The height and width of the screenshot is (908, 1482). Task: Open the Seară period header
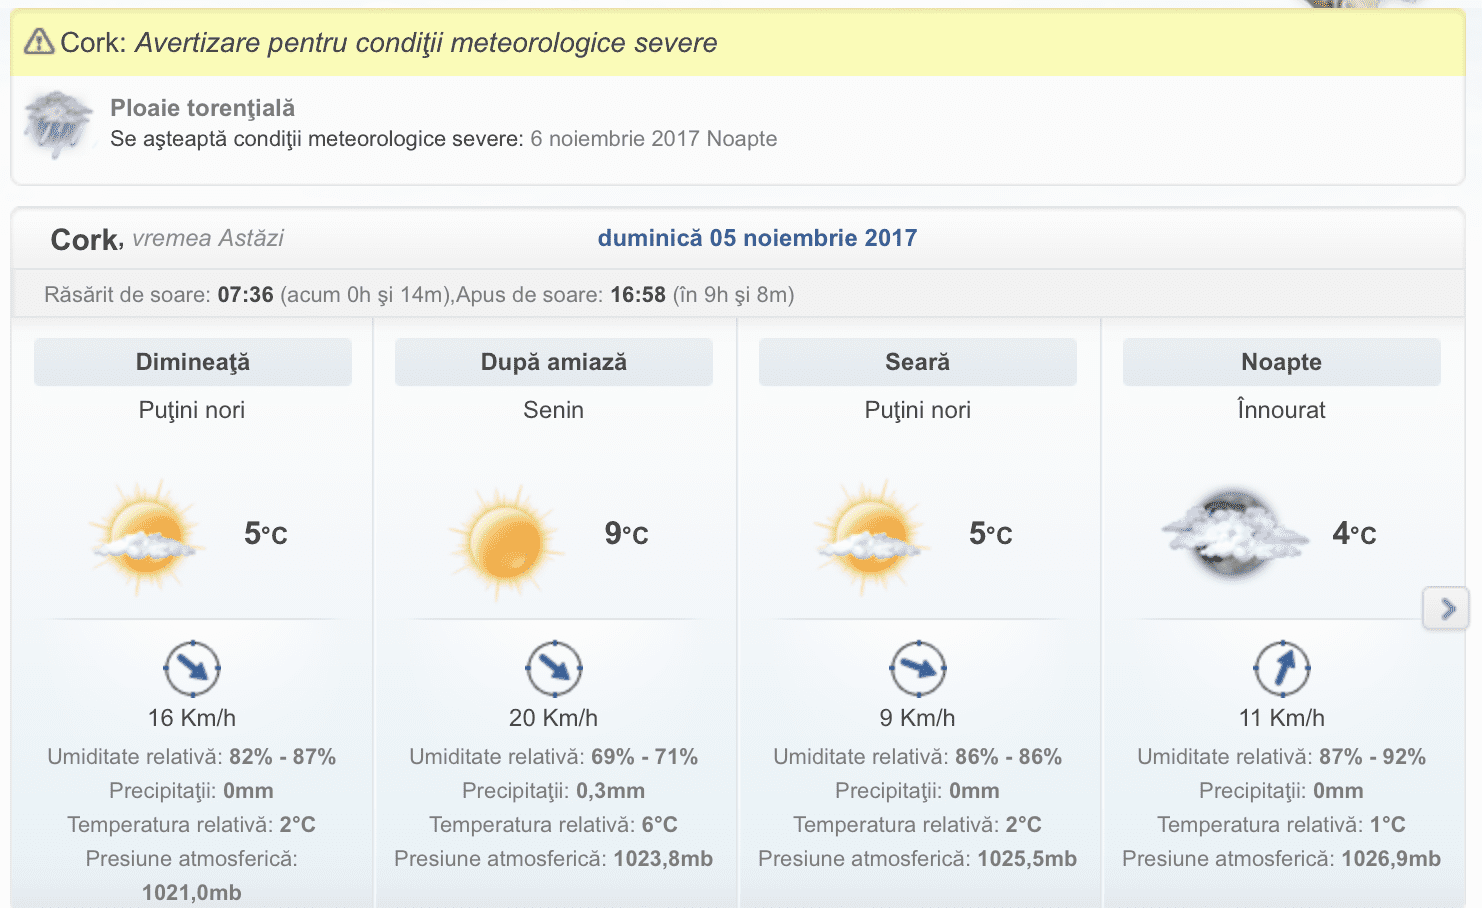(x=918, y=362)
